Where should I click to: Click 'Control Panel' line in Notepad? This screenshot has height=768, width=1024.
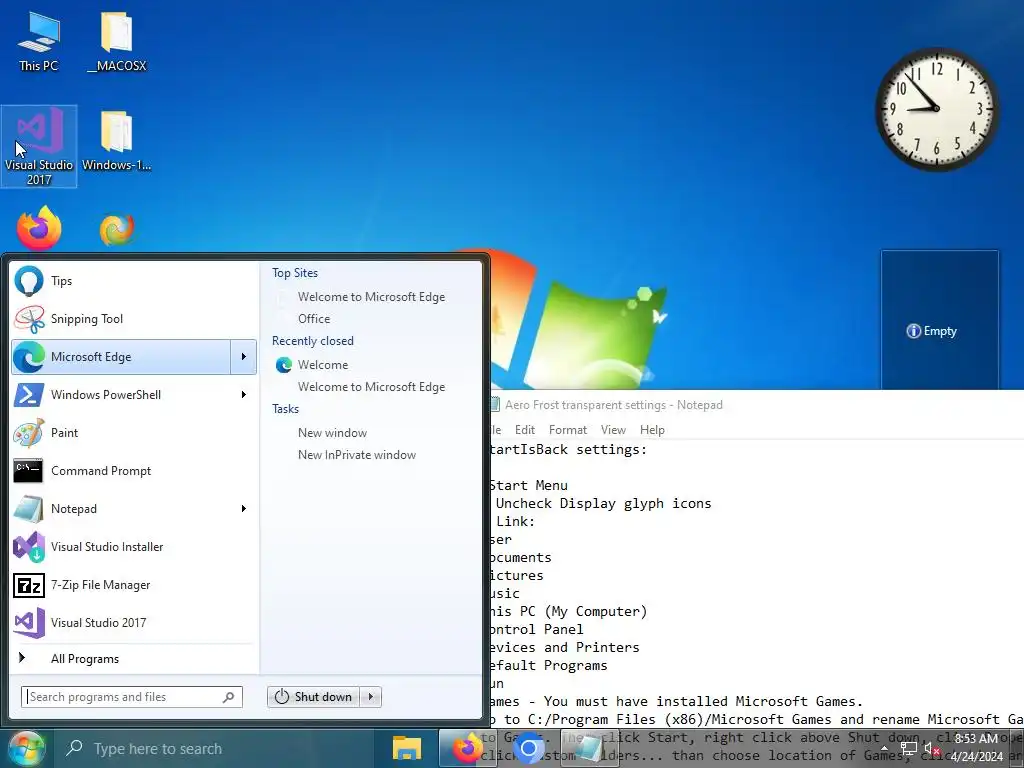pyautogui.click(x=536, y=630)
